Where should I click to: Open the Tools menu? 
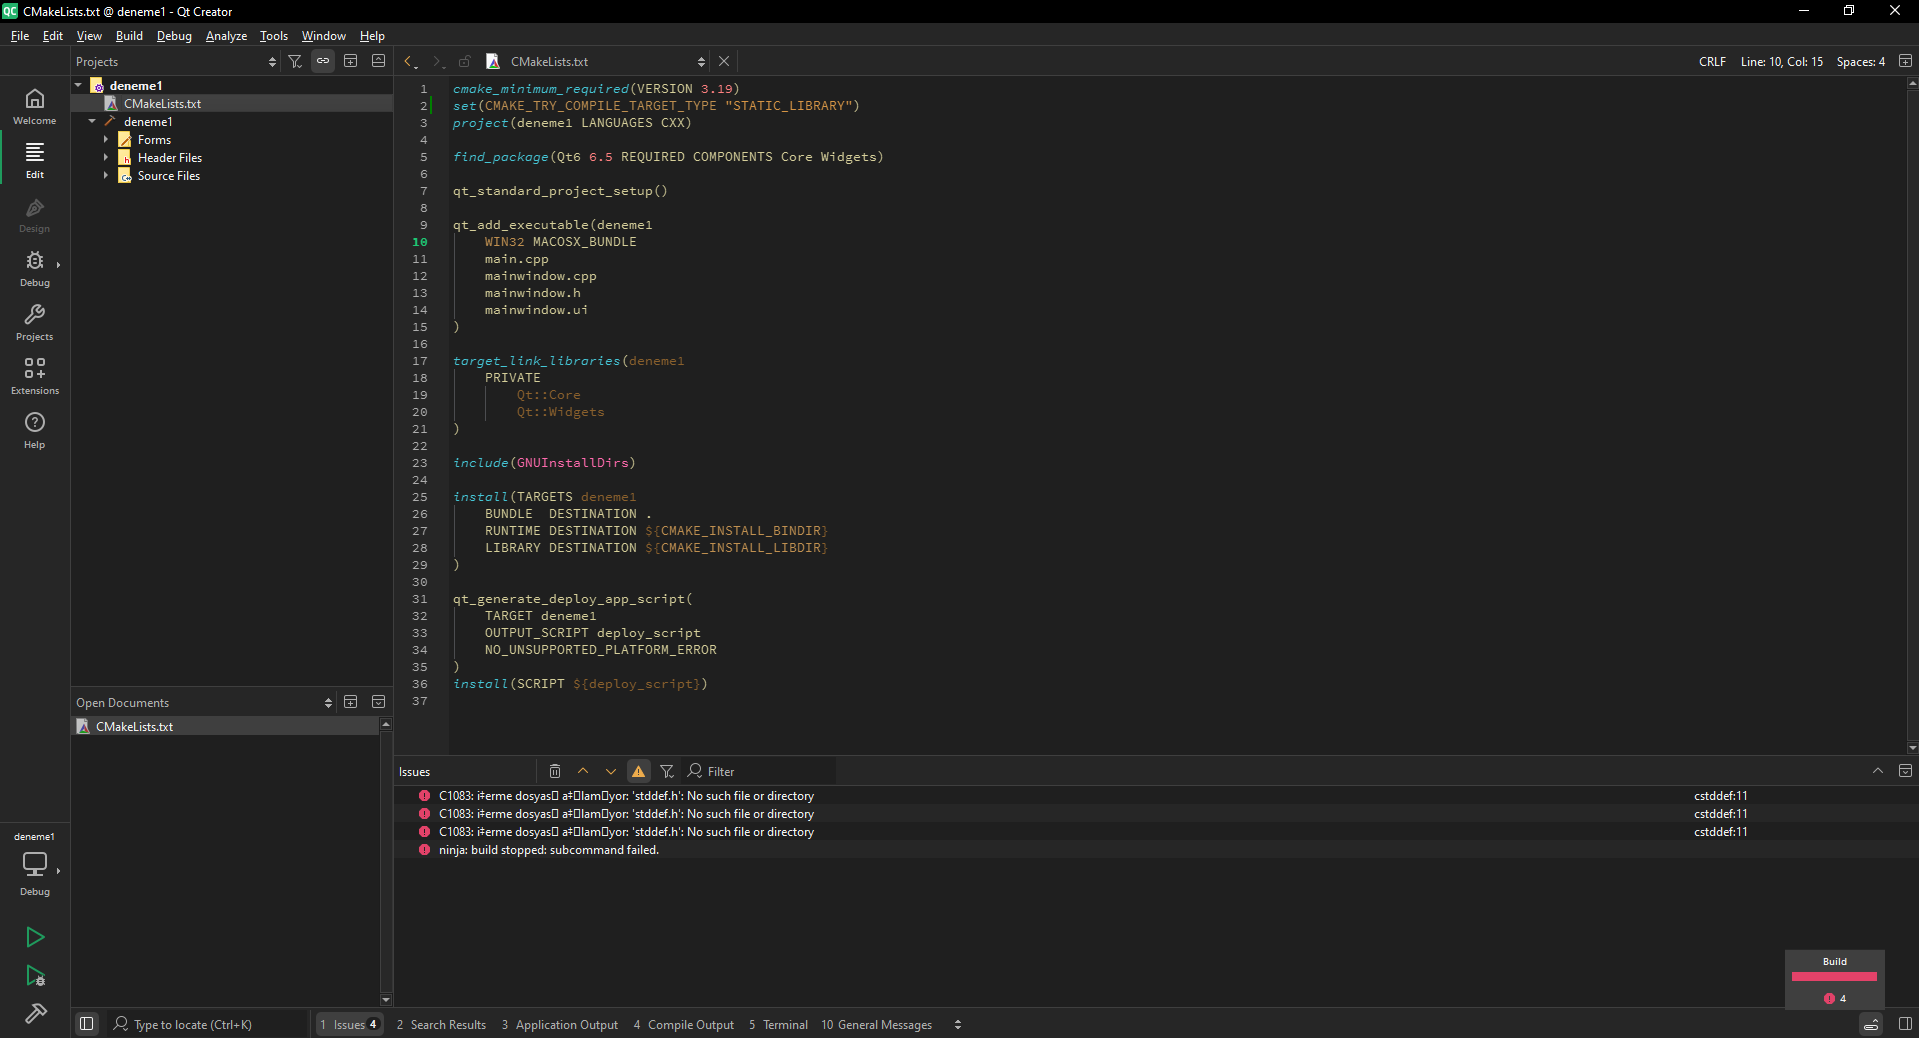(x=274, y=36)
